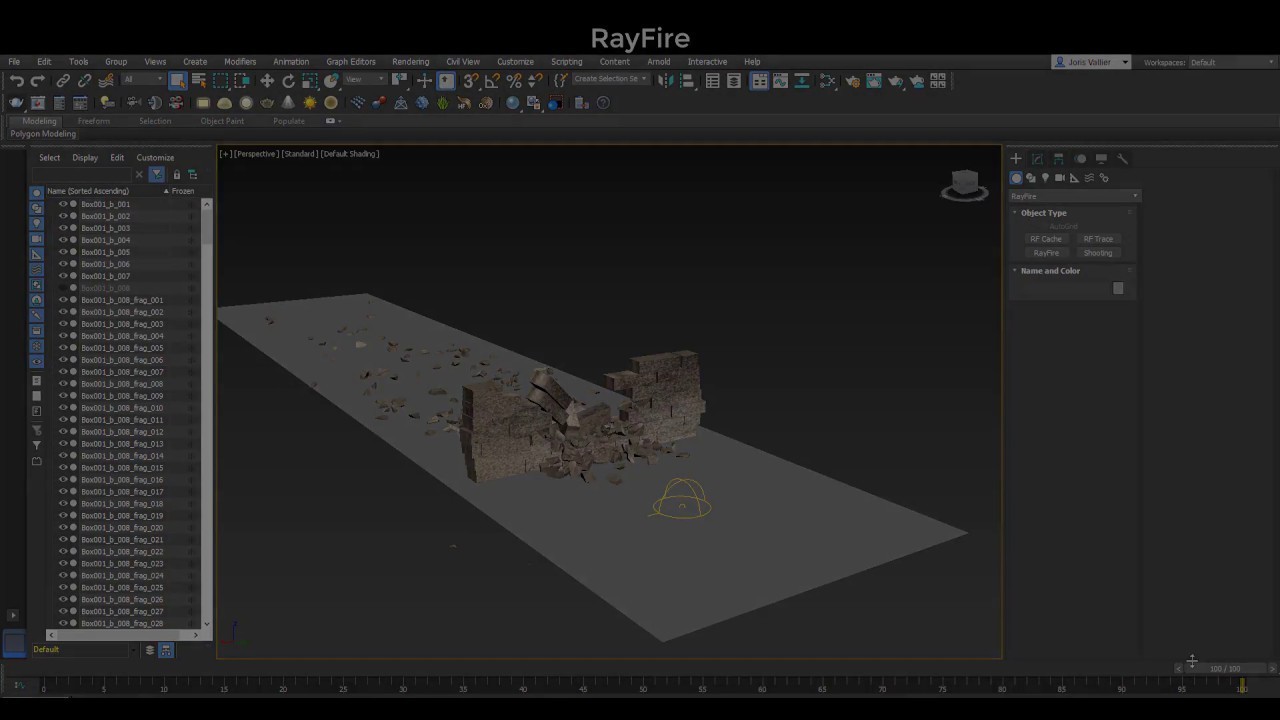Hide Box001_b_001 with its eye toggle

63,204
